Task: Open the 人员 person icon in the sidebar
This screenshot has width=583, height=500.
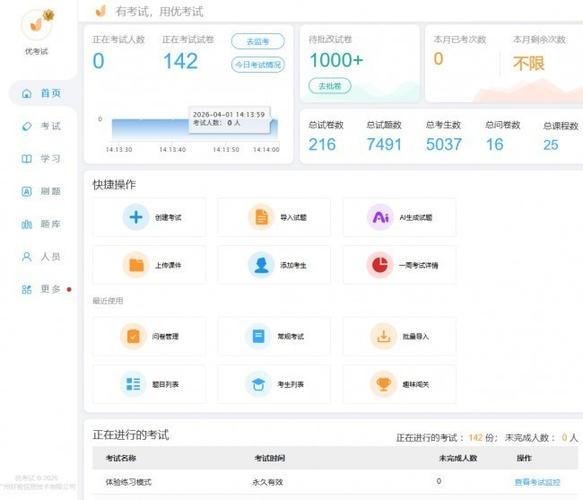Action: (26, 257)
